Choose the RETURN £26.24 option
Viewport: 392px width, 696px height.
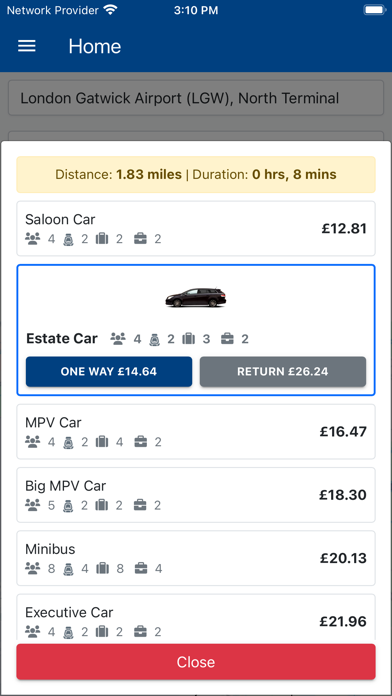tap(283, 372)
